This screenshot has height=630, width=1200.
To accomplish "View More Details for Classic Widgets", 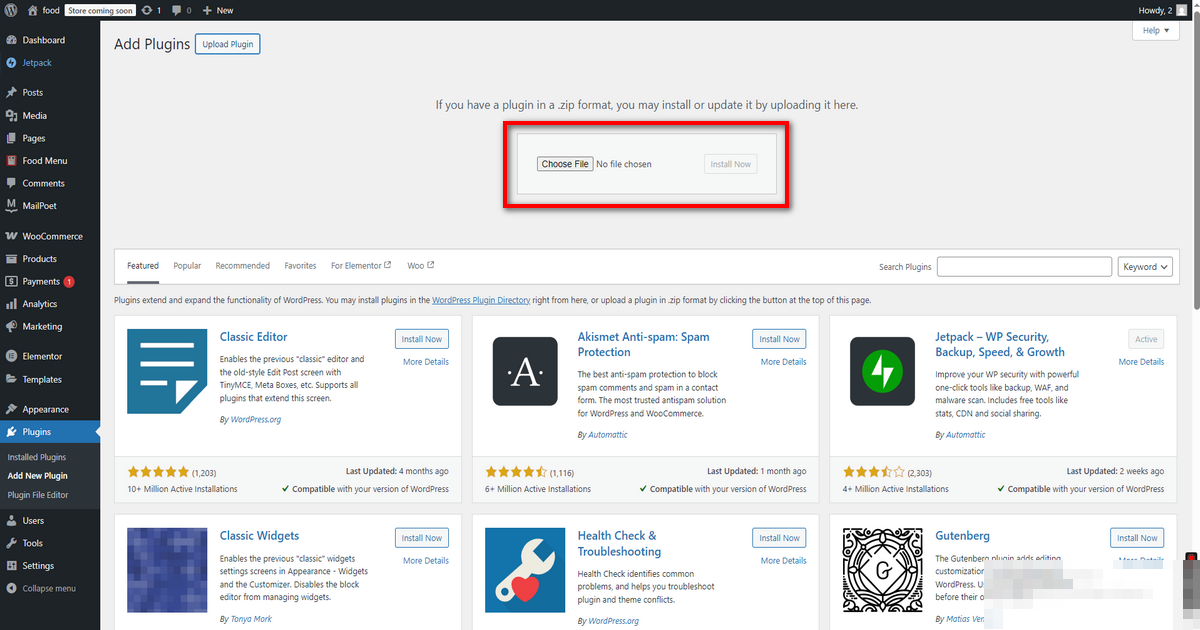I will click(x=426, y=561).
